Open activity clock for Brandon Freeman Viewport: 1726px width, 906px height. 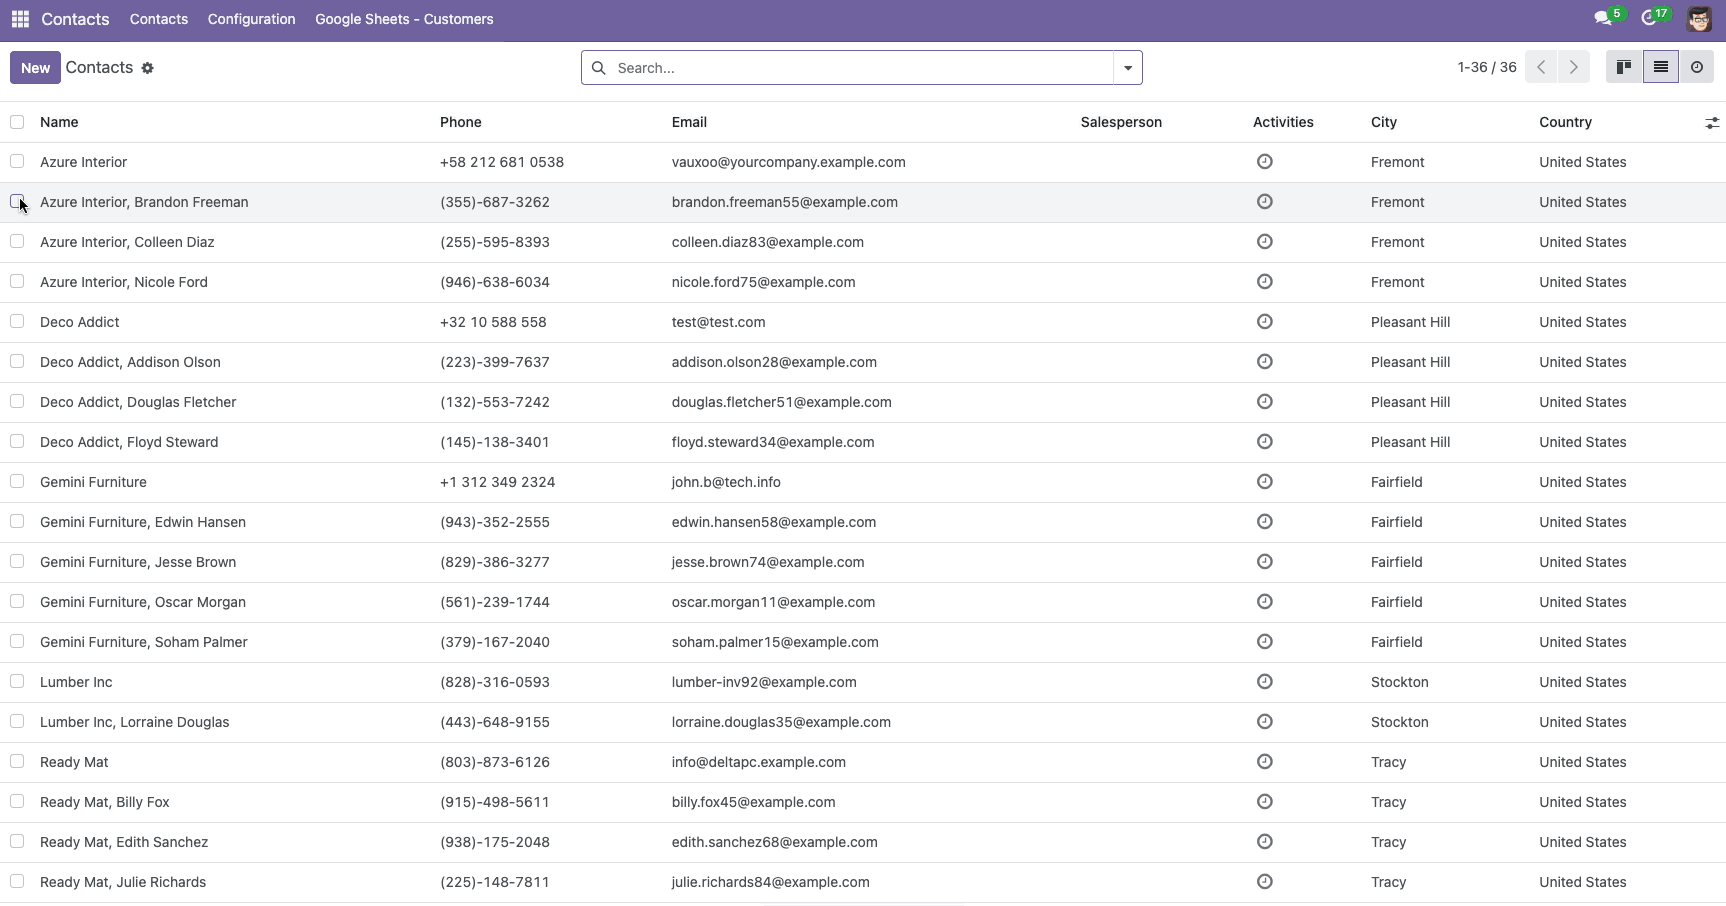[1265, 202]
